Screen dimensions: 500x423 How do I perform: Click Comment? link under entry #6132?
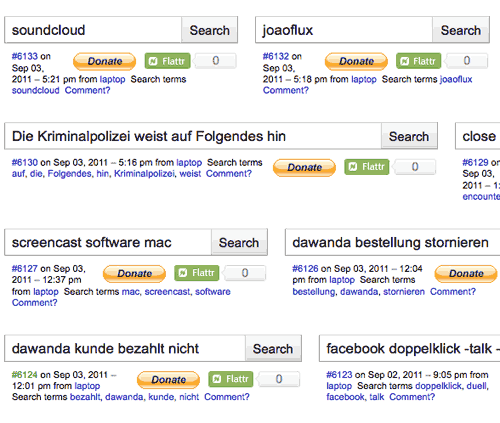[x=286, y=90]
